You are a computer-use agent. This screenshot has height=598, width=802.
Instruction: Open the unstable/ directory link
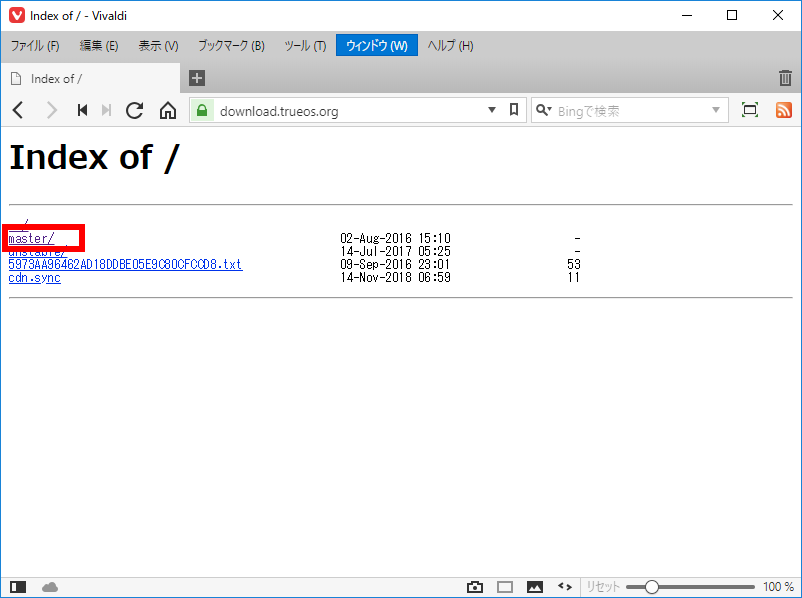37,253
